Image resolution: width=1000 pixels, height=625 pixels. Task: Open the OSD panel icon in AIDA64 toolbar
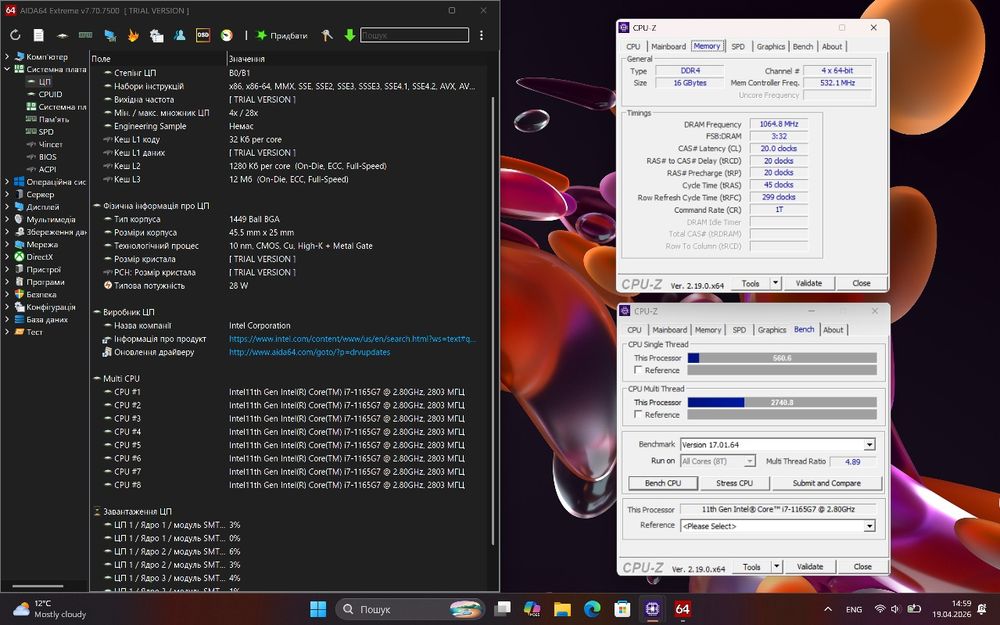point(203,36)
